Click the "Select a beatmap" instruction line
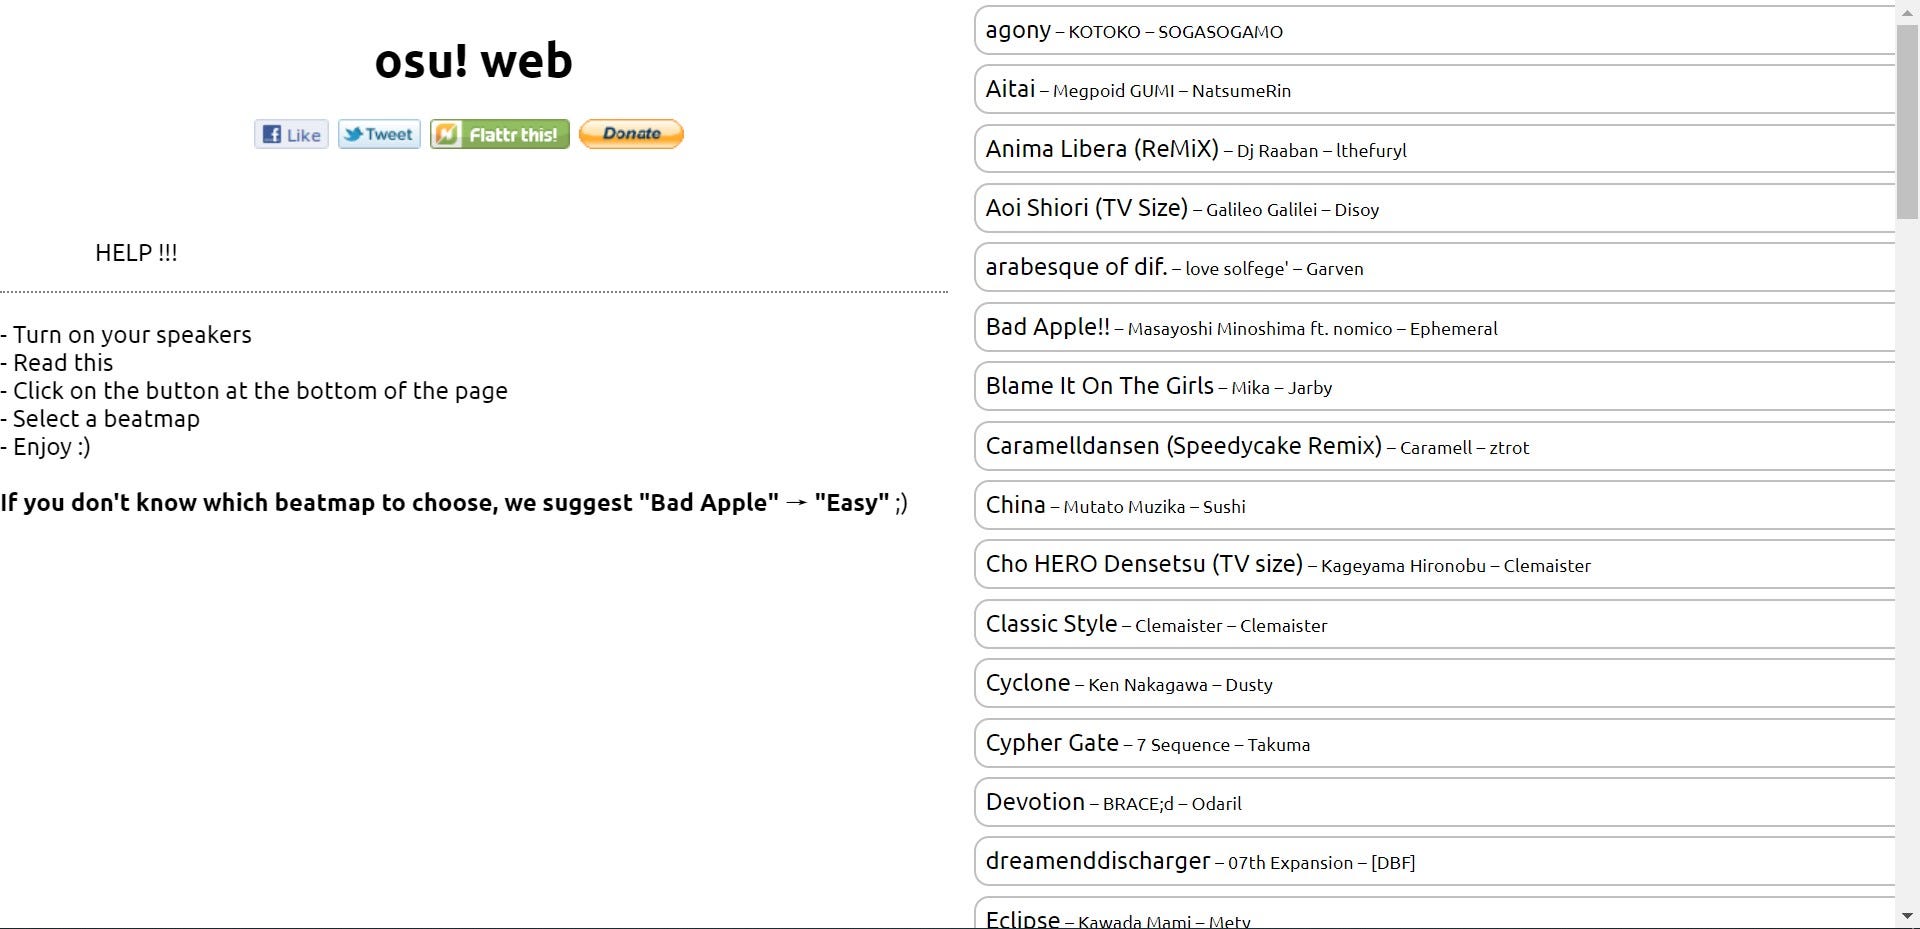 tap(100, 419)
